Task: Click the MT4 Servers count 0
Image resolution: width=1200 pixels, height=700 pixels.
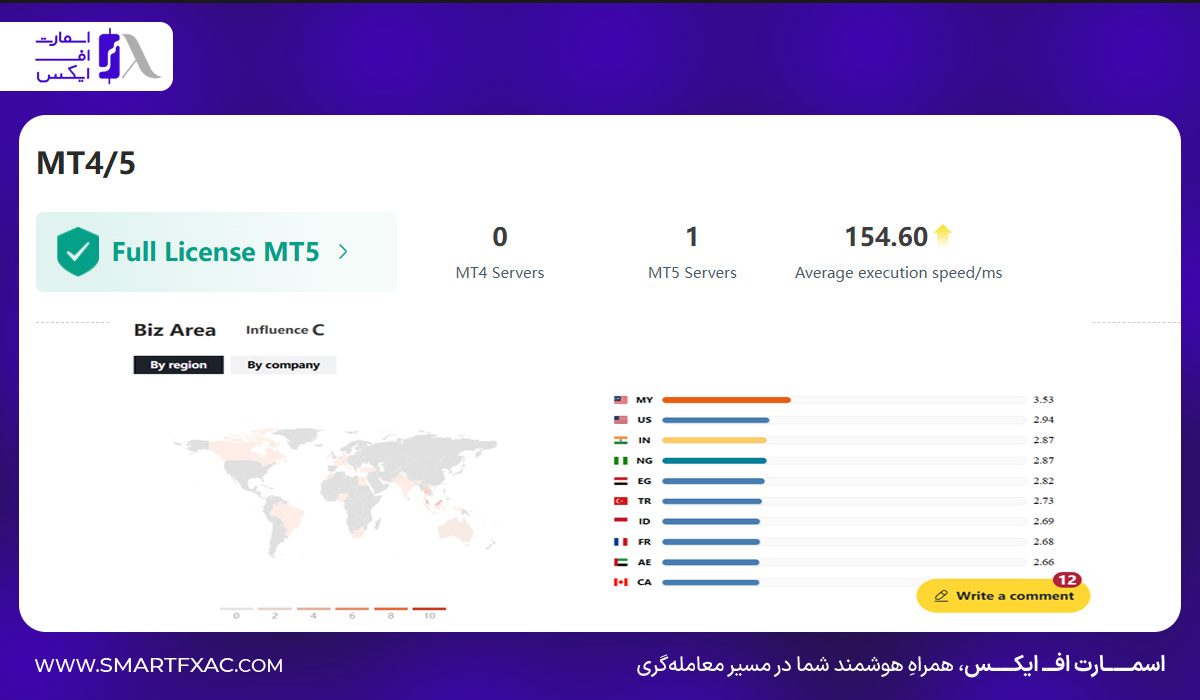Action: [500, 237]
